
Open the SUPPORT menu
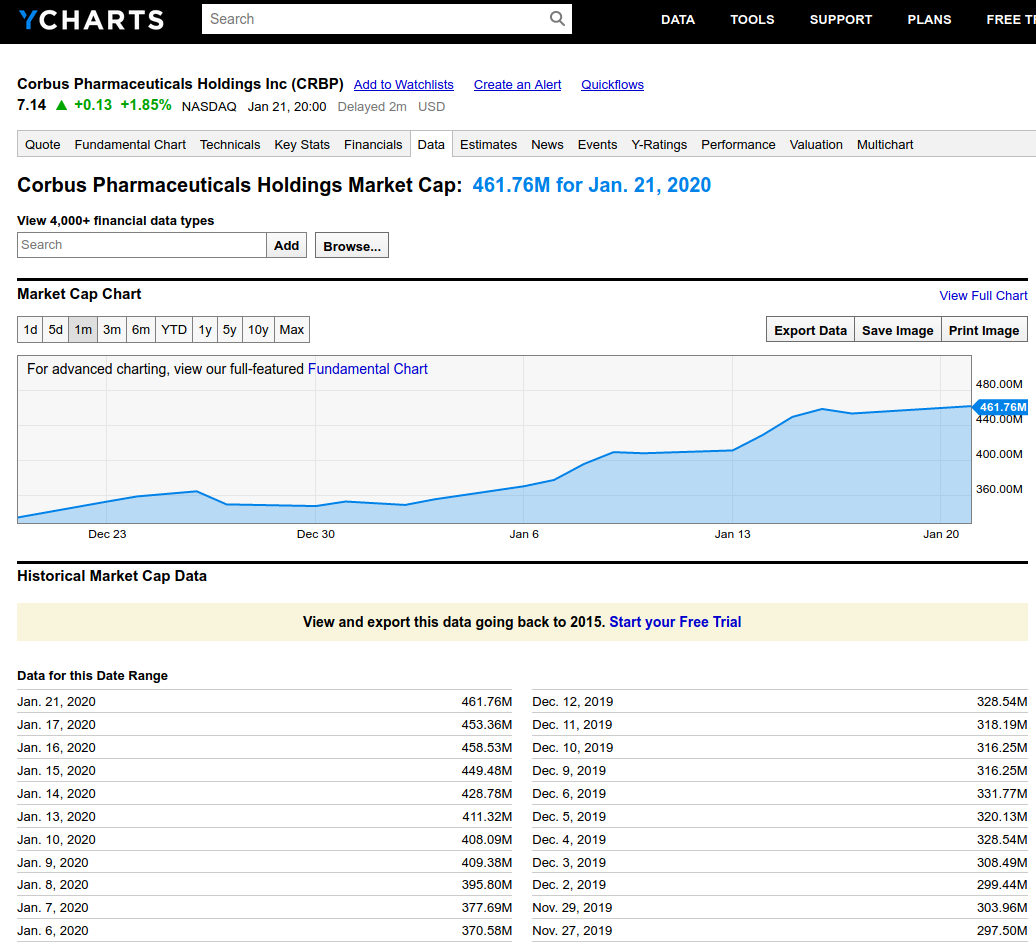tap(840, 20)
